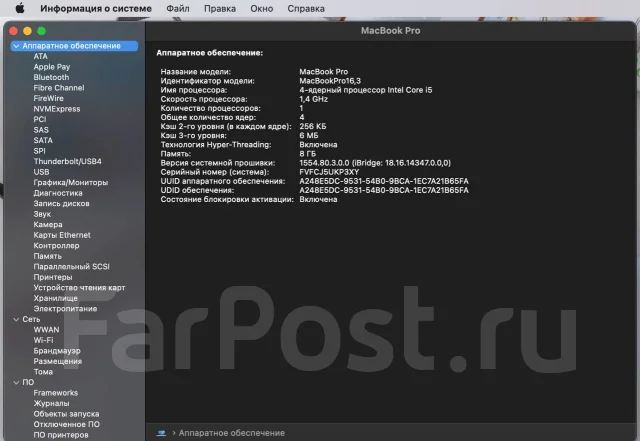This screenshot has width=640, height=441.
Task: Select Frameworks in the sidebar
Action: click(x=56, y=393)
